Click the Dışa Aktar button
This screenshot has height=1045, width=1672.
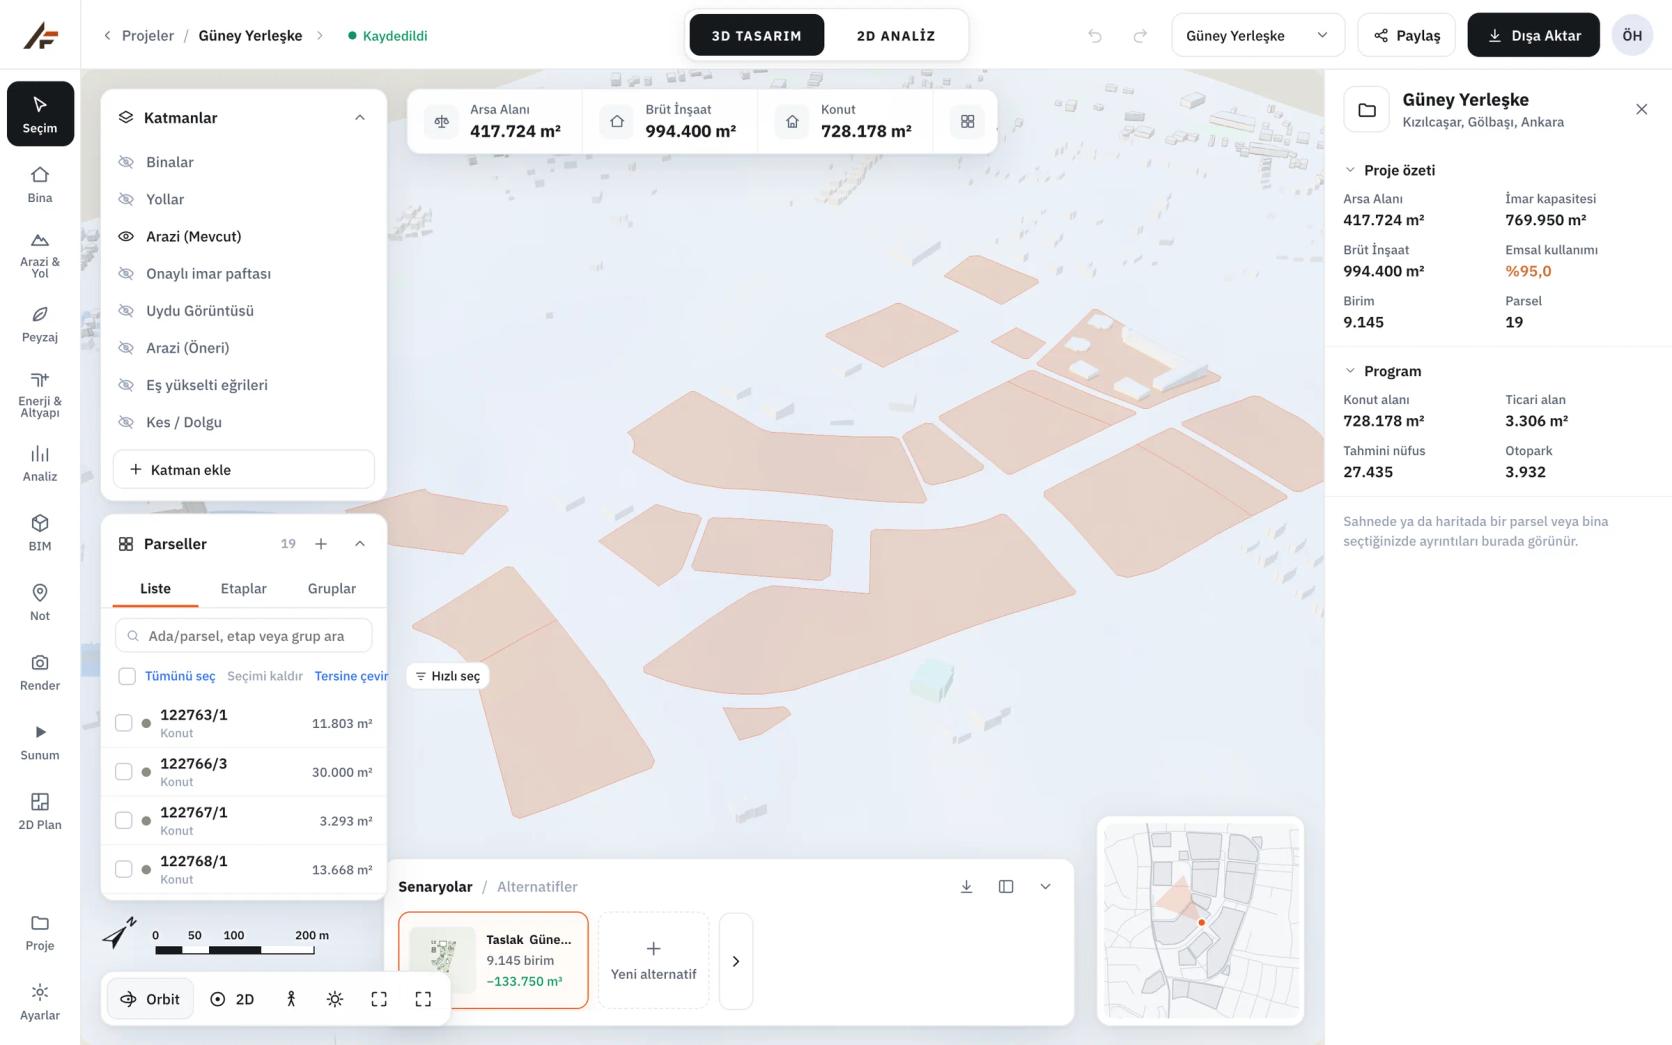1534,36
